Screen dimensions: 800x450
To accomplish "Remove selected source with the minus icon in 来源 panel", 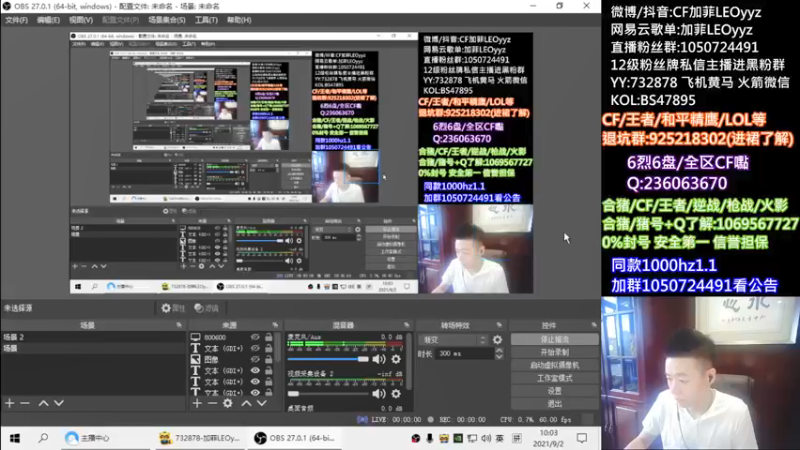I will point(212,403).
